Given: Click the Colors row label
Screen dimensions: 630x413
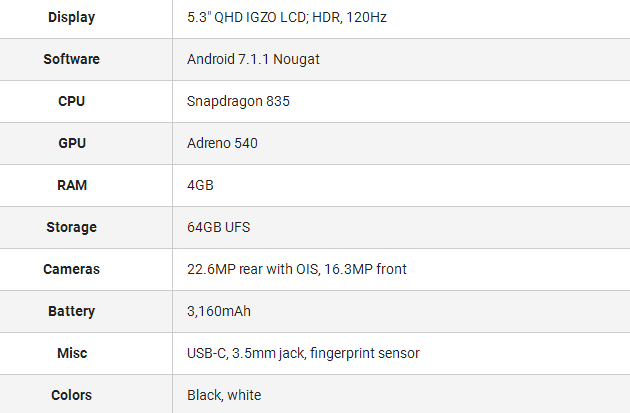Looking at the screenshot, I should click(x=71, y=395).
